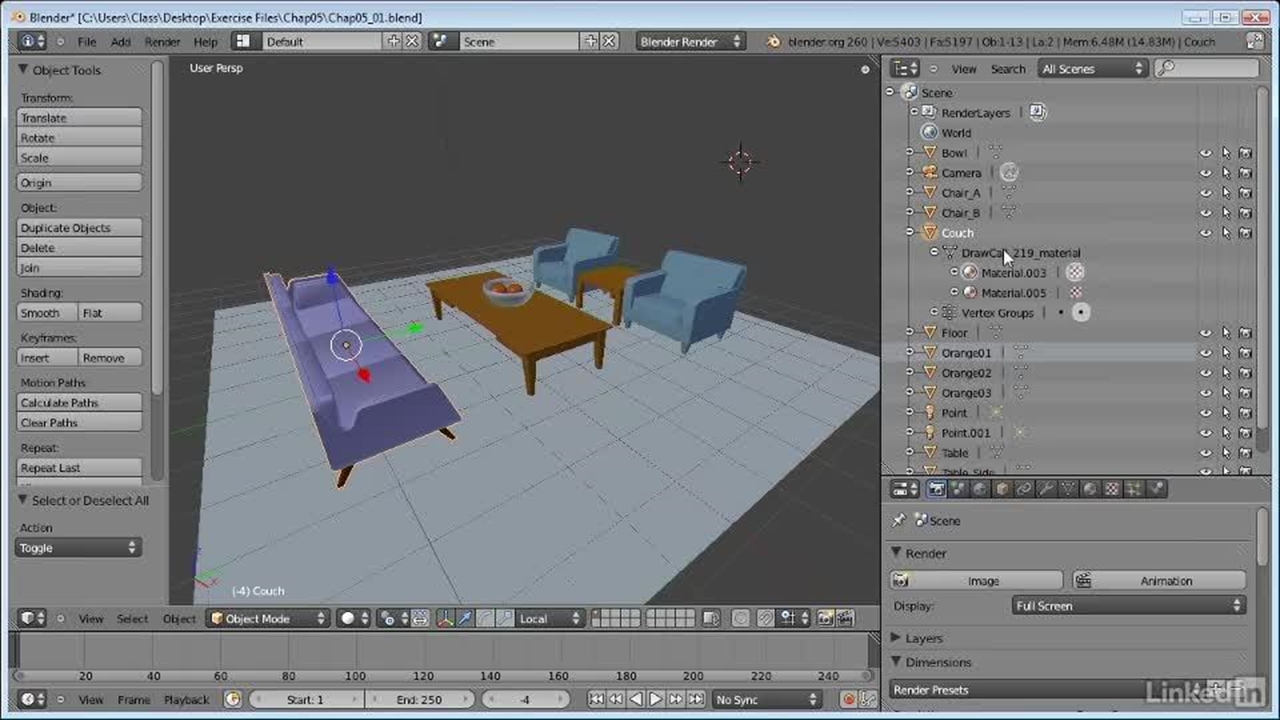The image size is (1280, 720).
Task: Collapse the Couch tree item
Action: 910,233
